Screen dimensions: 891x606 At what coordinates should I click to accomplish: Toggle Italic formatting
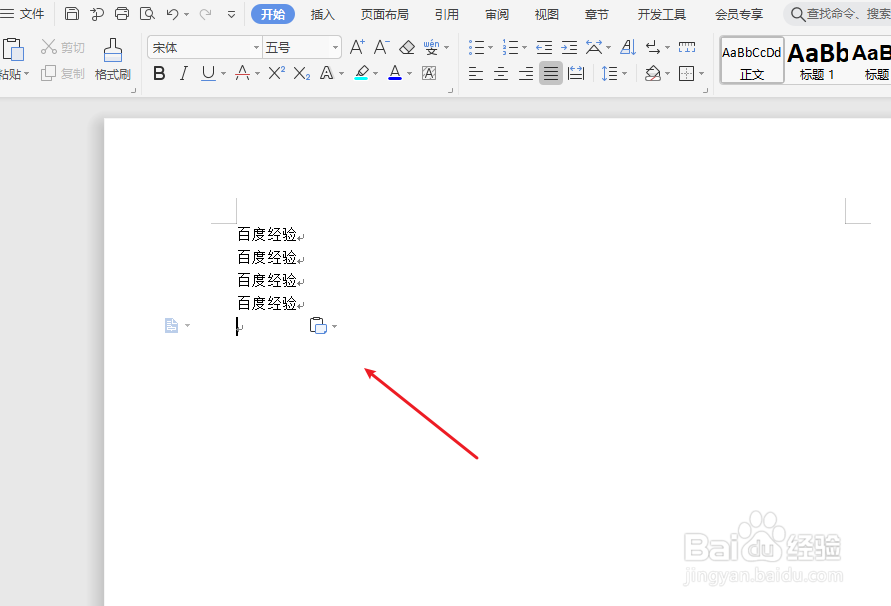click(x=184, y=73)
